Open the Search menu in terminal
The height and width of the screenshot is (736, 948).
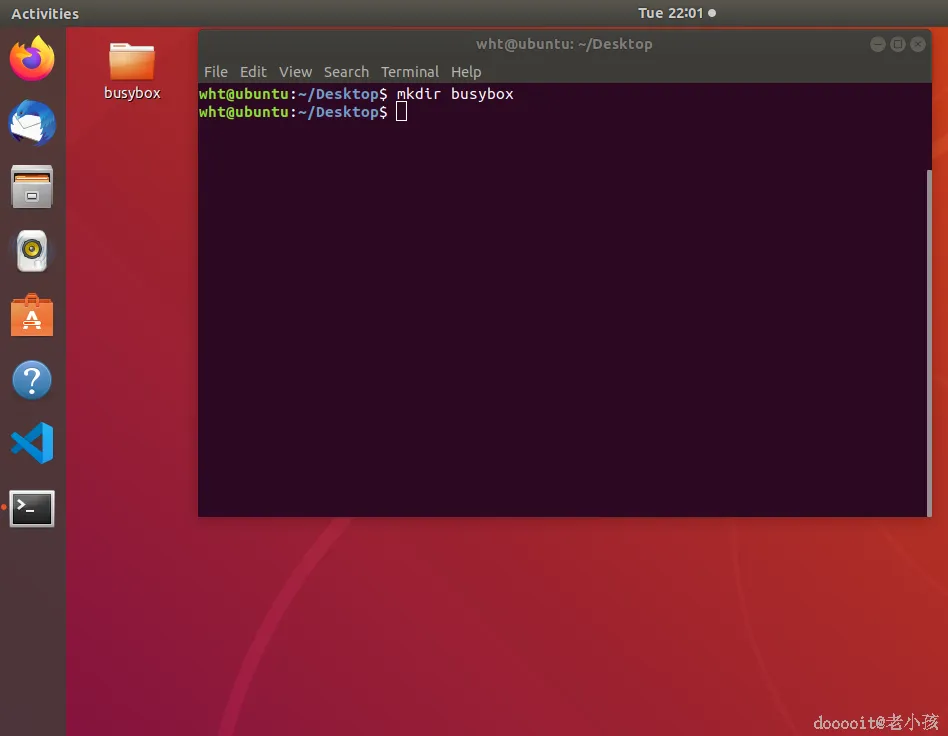pos(346,72)
